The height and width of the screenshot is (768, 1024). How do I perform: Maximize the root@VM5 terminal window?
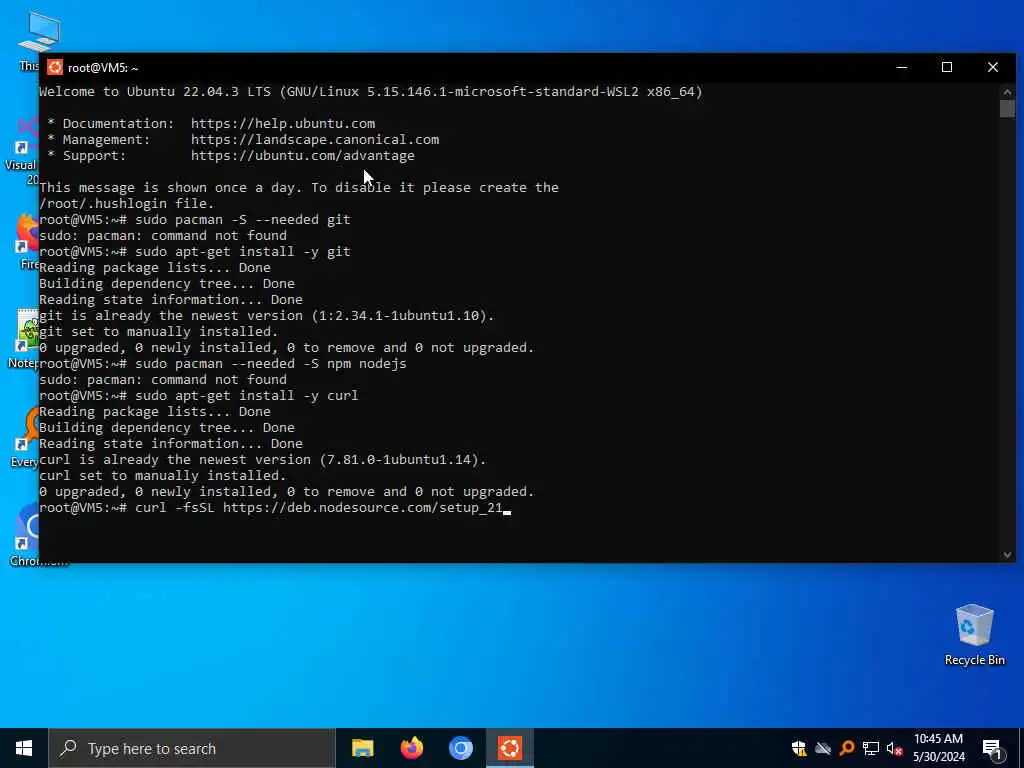pos(947,67)
